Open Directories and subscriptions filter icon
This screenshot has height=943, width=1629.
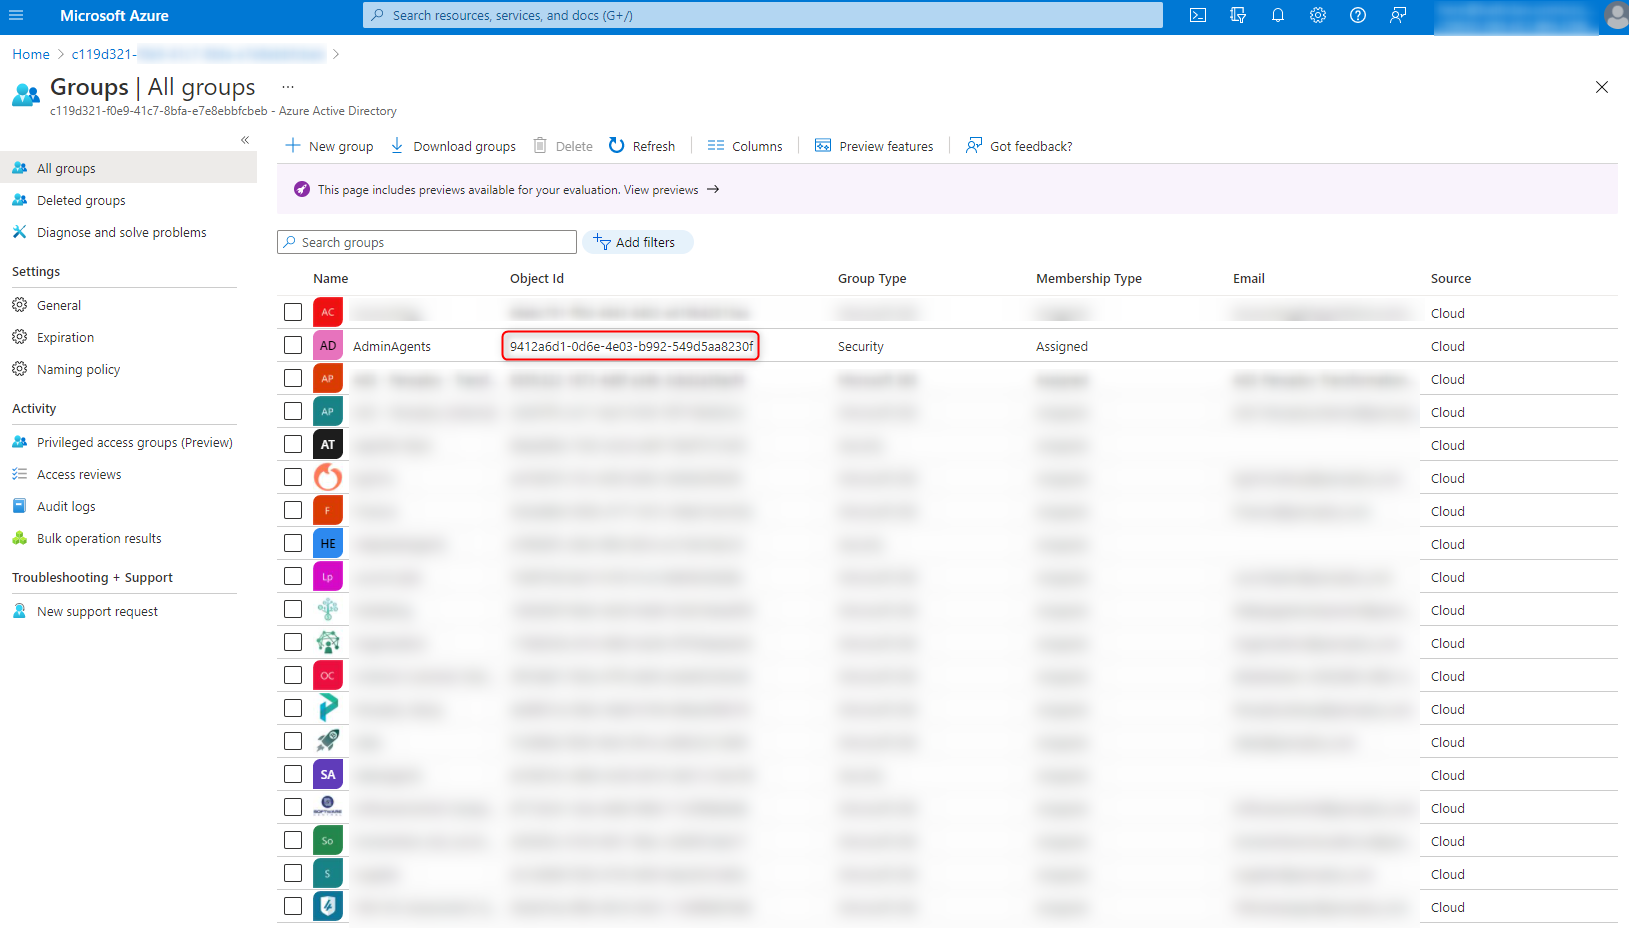pyautogui.click(x=1238, y=15)
